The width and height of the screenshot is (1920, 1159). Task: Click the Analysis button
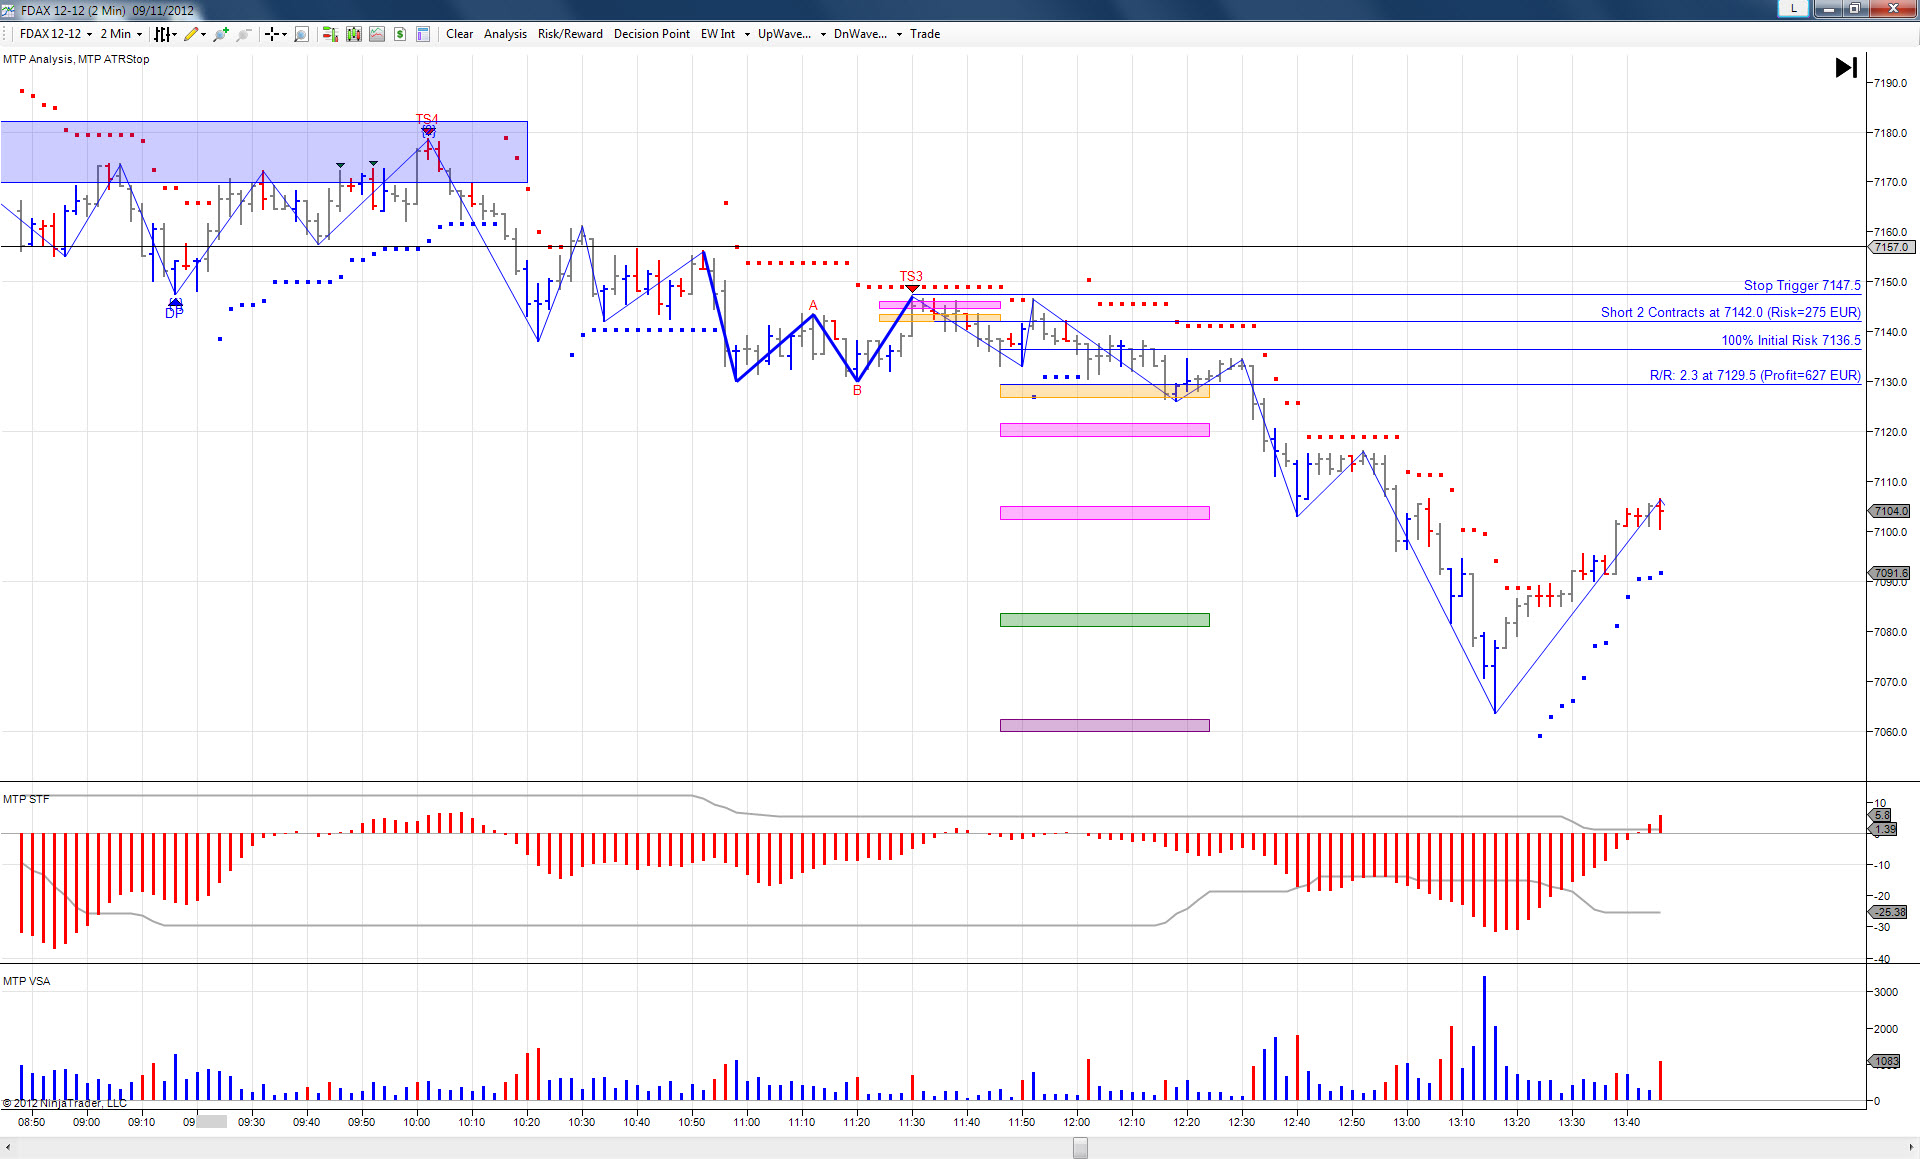pos(505,34)
